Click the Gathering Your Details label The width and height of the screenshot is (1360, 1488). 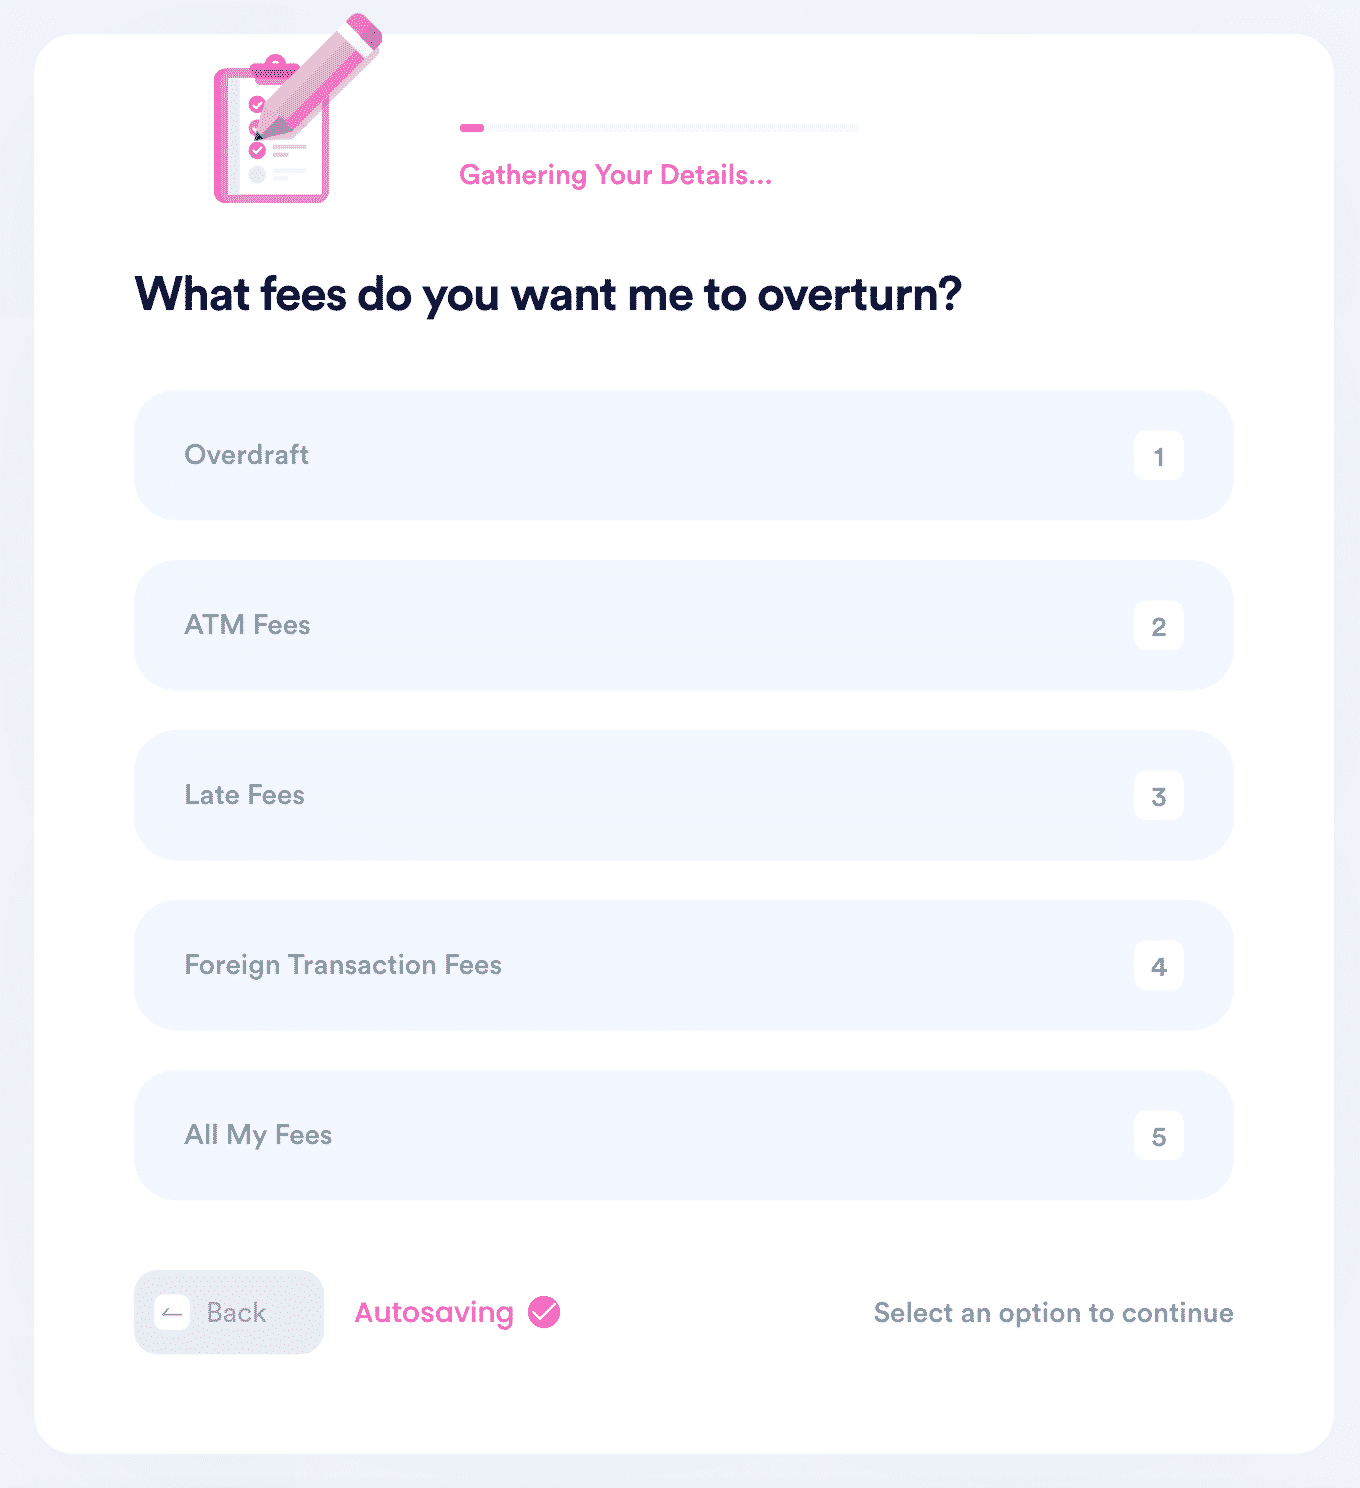[615, 175]
